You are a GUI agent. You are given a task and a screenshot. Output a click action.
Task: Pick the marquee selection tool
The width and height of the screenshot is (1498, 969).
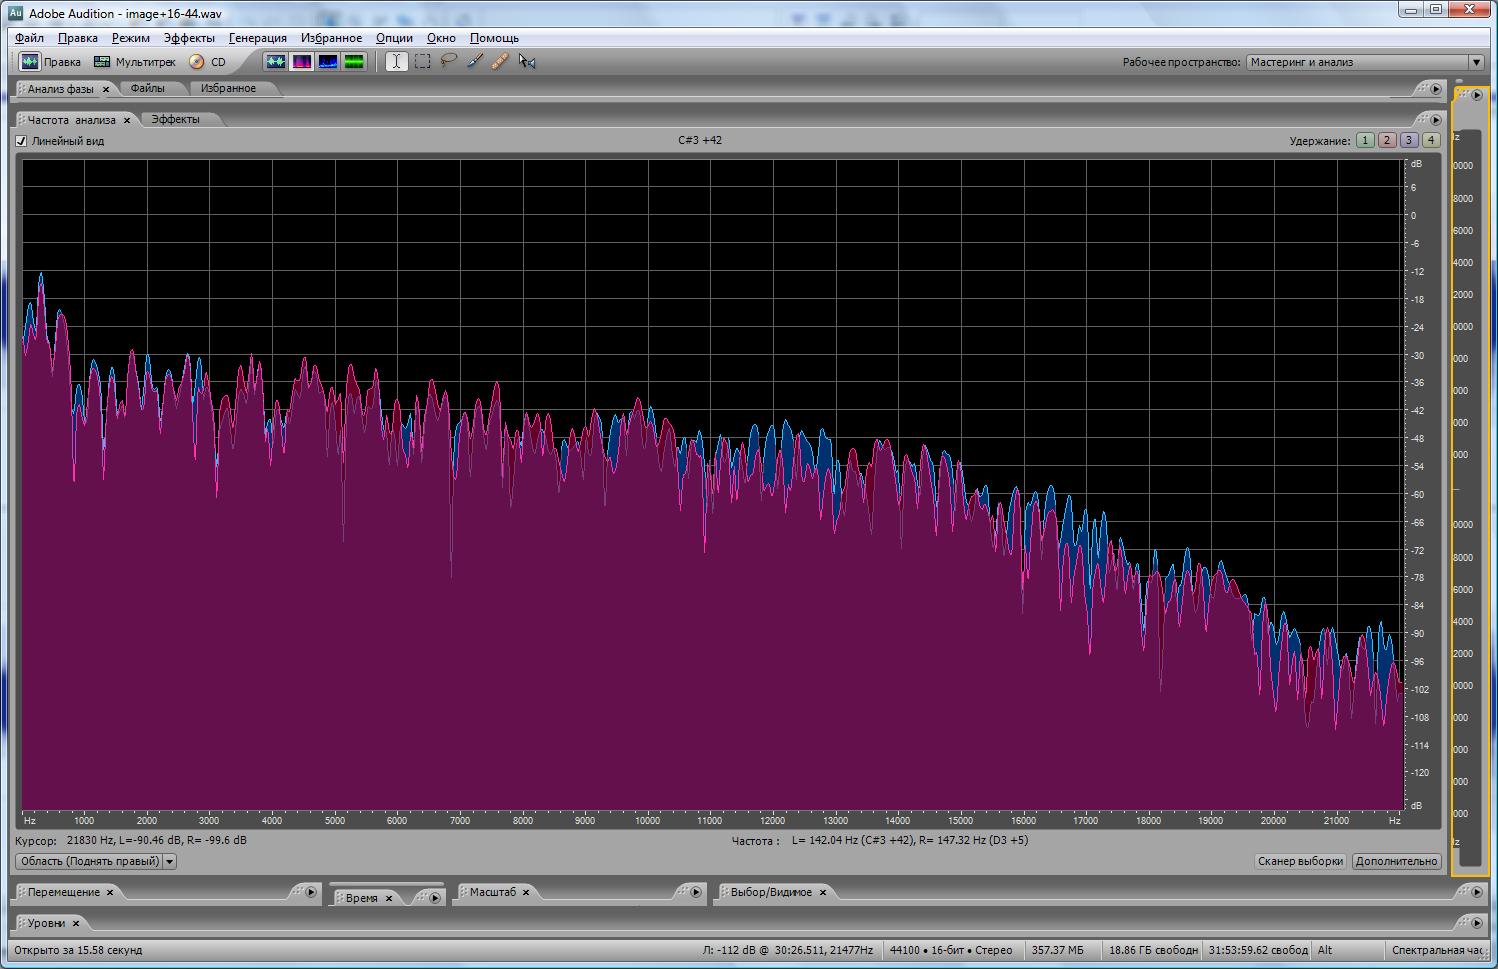(423, 62)
